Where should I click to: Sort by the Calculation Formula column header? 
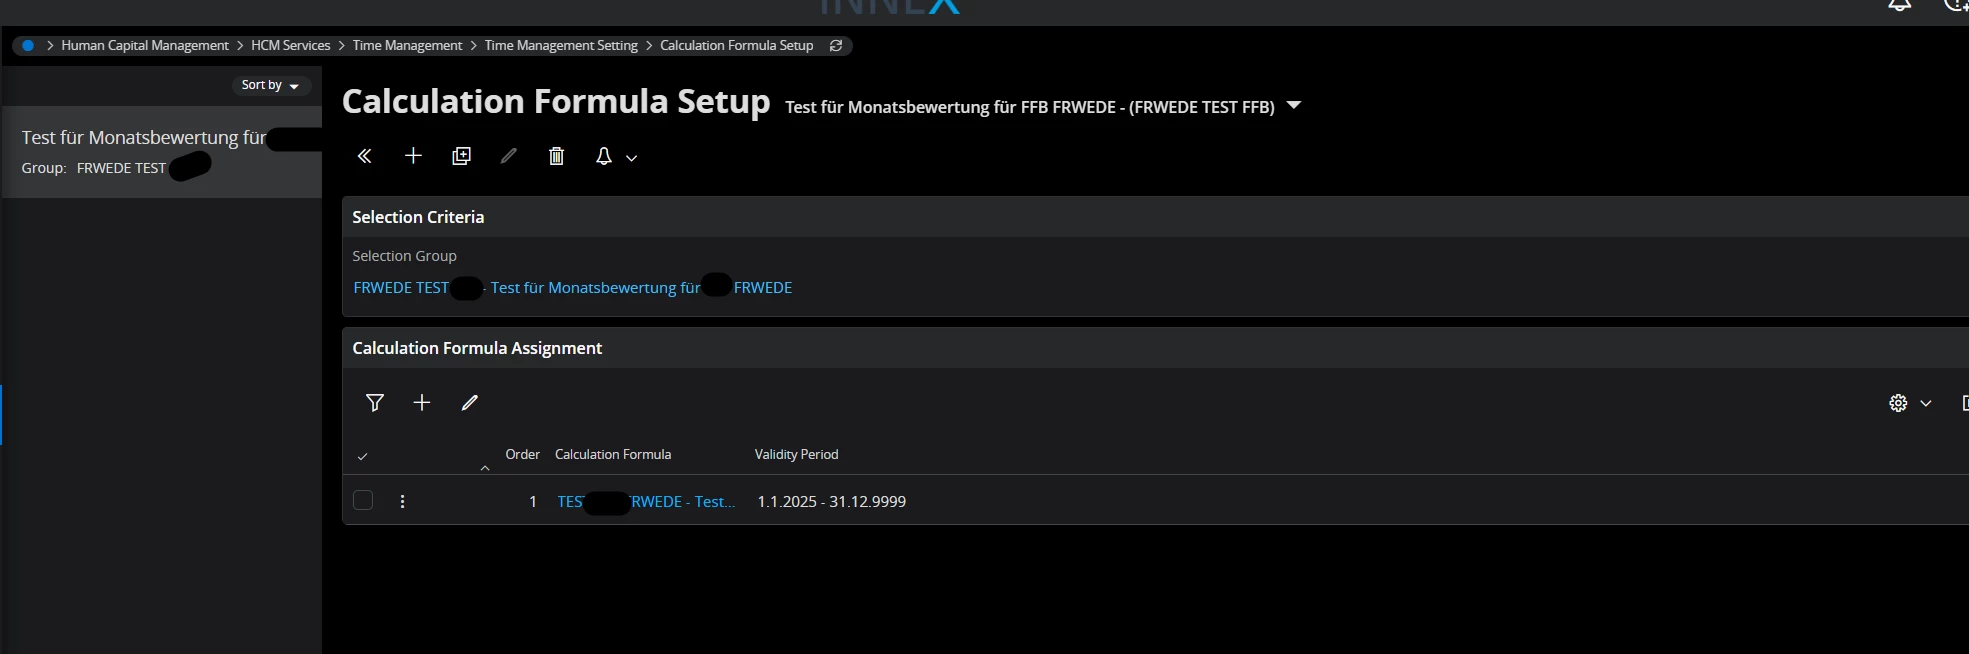click(x=613, y=455)
